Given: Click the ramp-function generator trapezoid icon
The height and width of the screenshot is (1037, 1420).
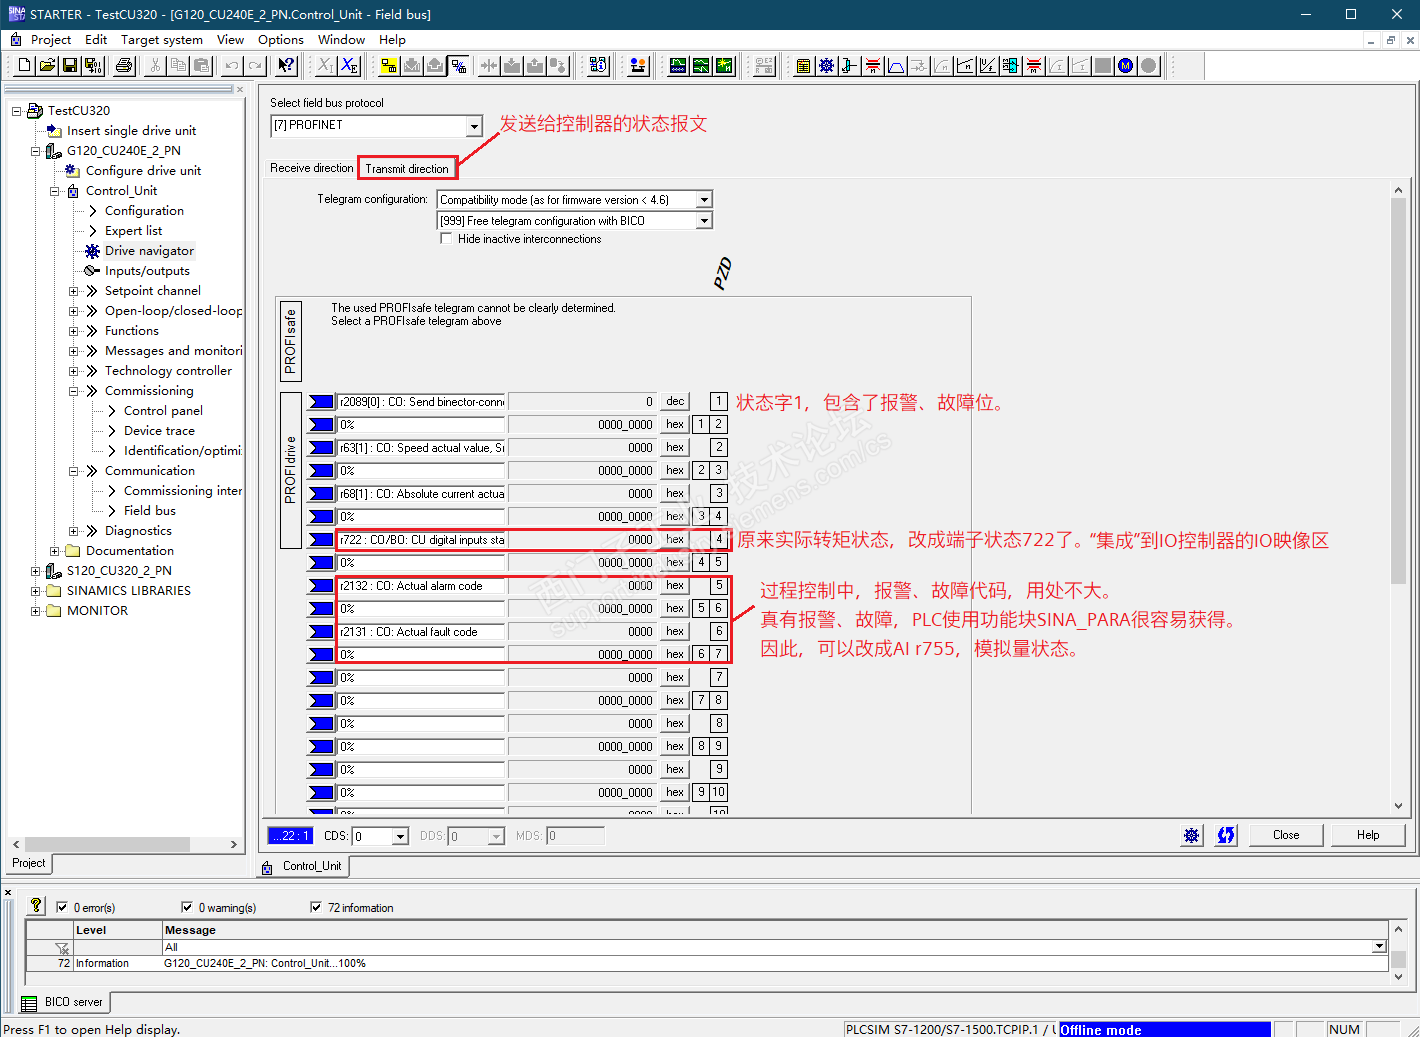Looking at the screenshot, I should click(x=895, y=66).
